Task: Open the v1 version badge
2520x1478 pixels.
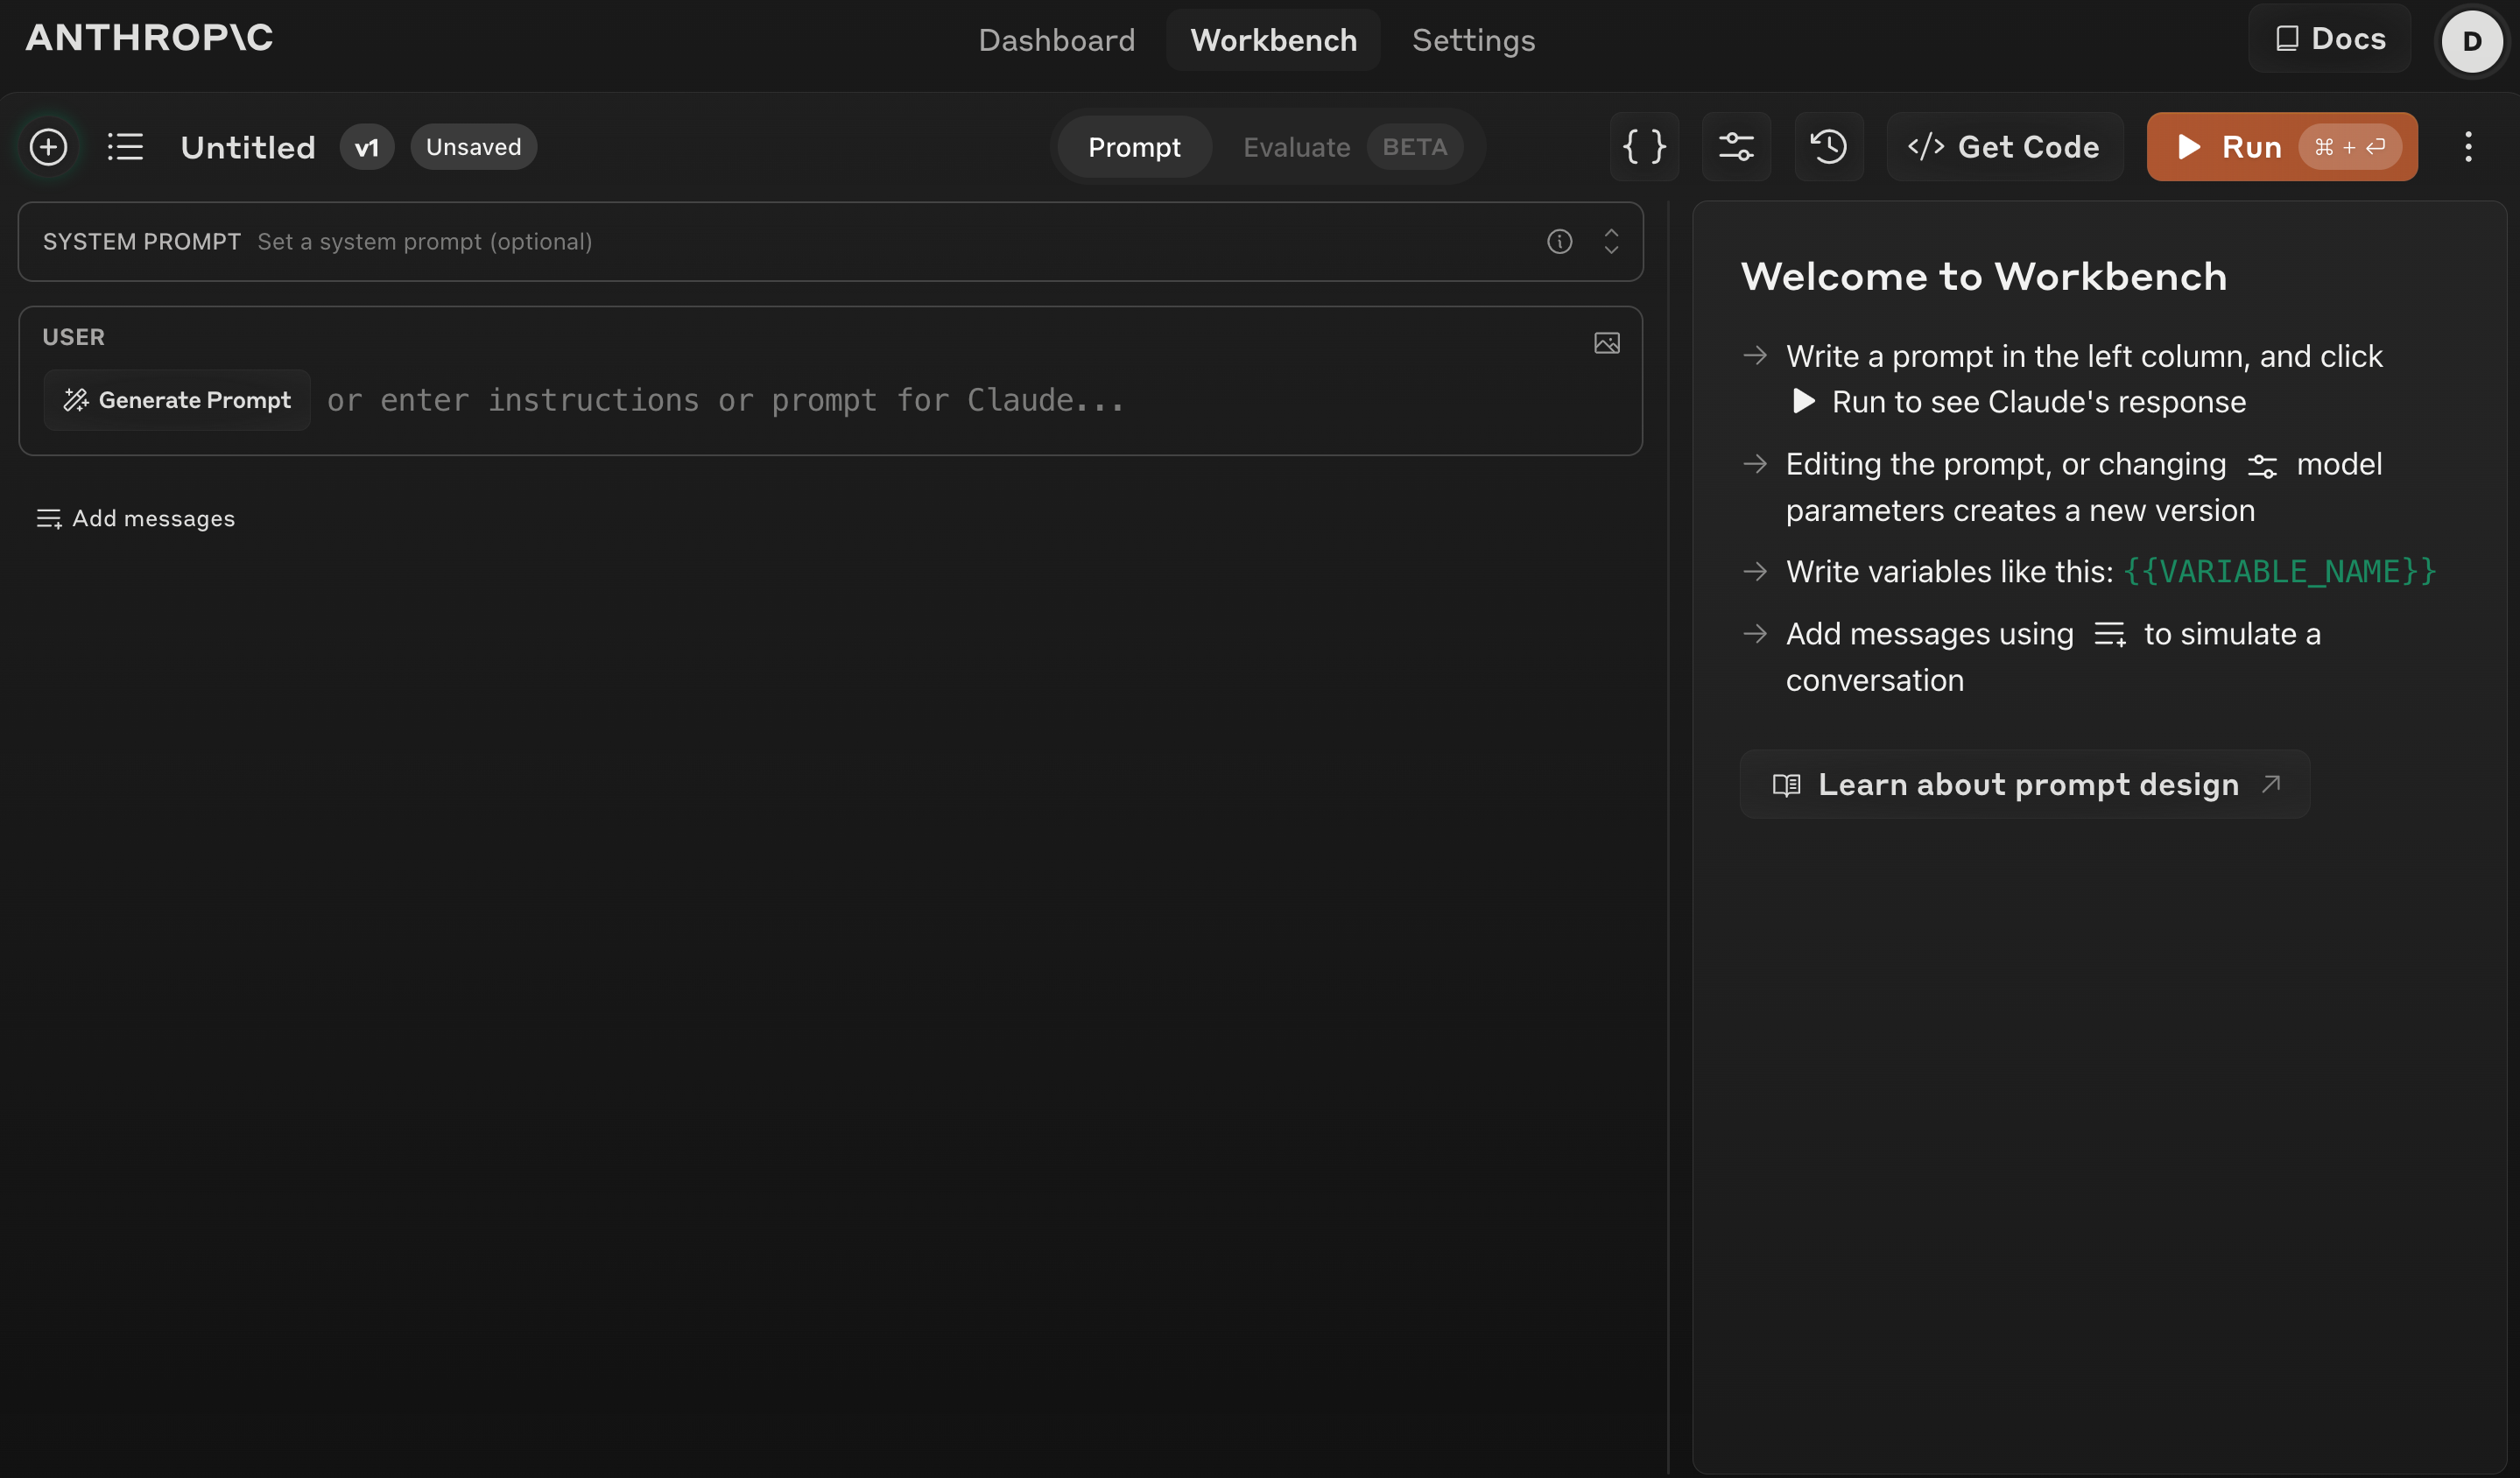Action: point(367,147)
